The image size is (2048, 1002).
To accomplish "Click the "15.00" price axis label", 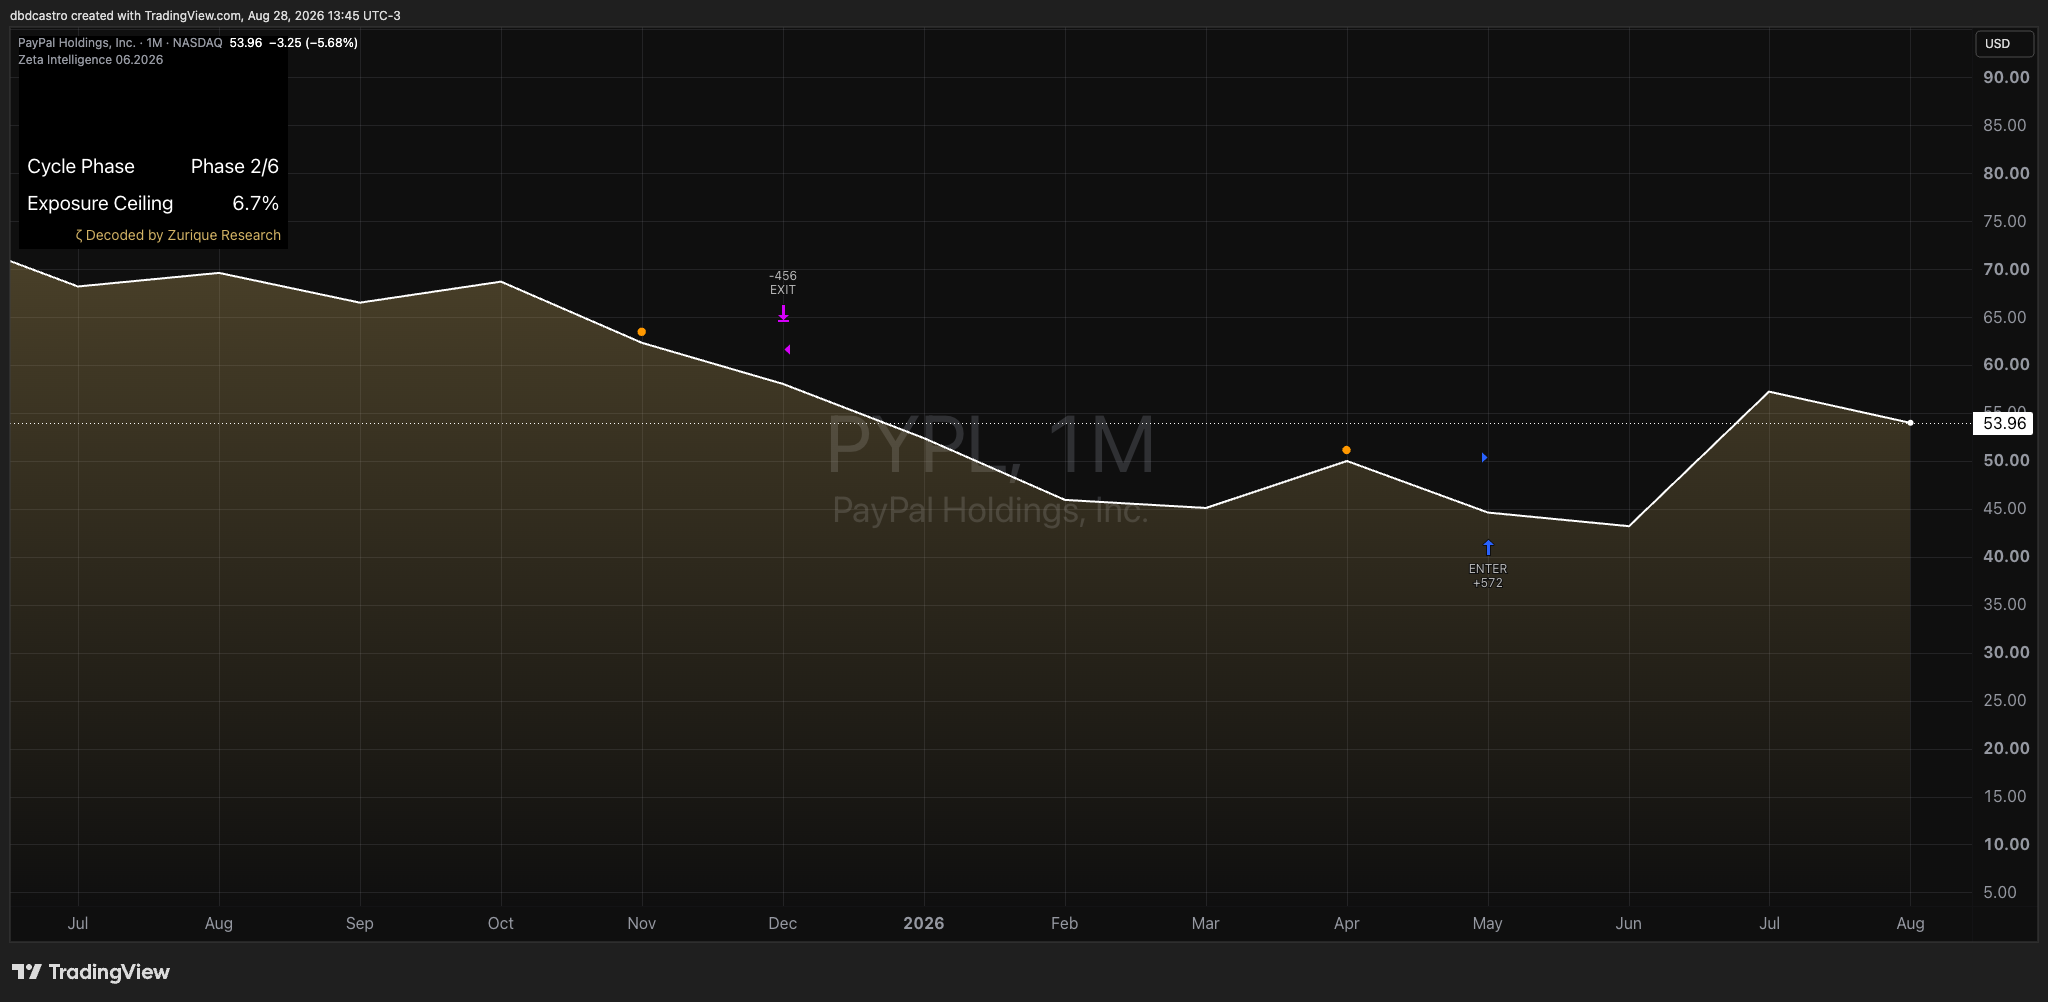I will [x=2006, y=796].
